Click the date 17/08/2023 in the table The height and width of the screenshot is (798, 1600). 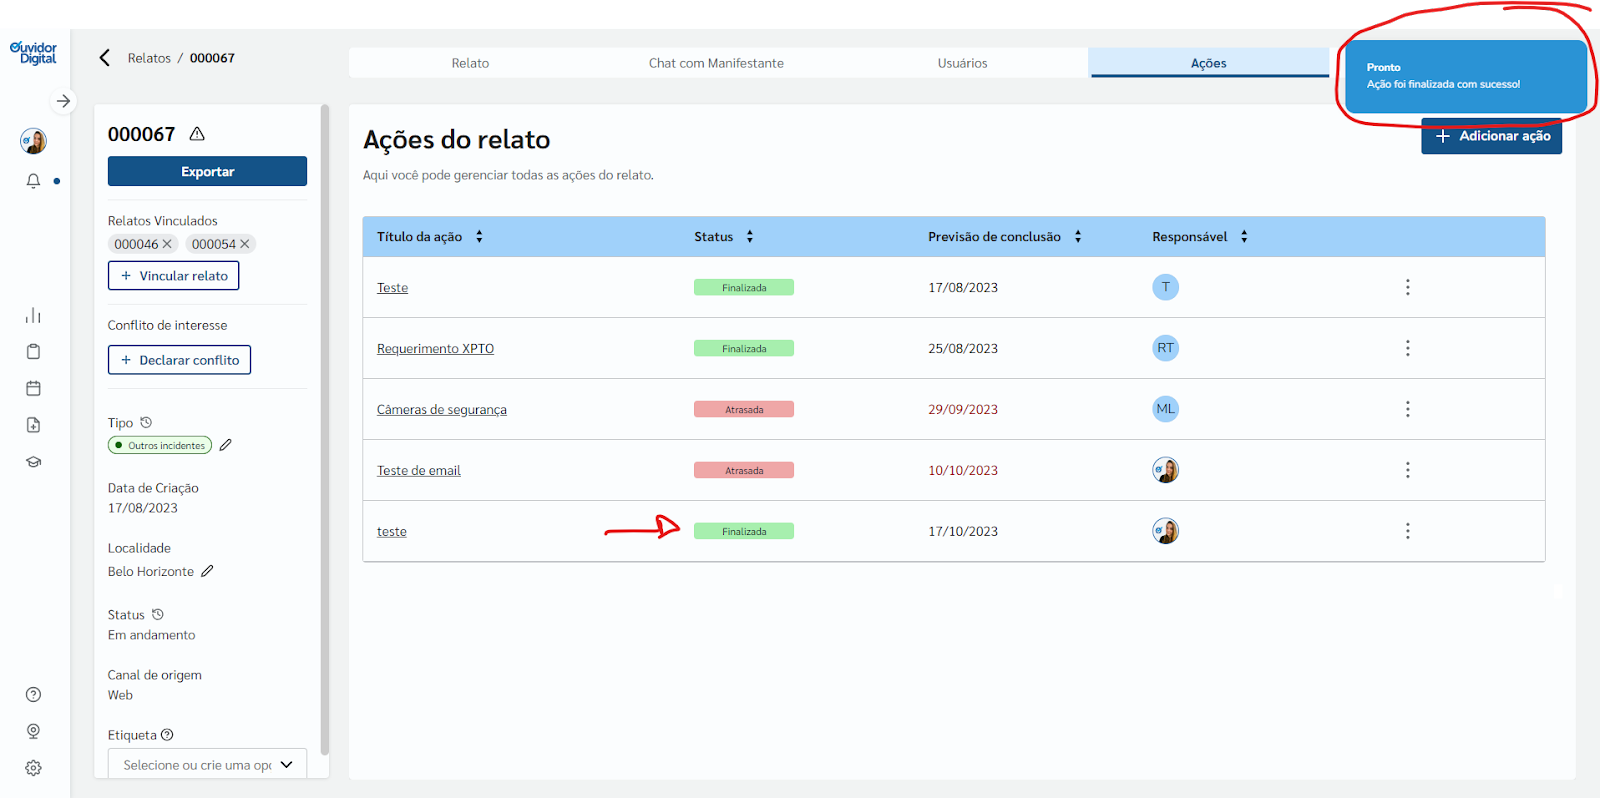coord(963,287)
